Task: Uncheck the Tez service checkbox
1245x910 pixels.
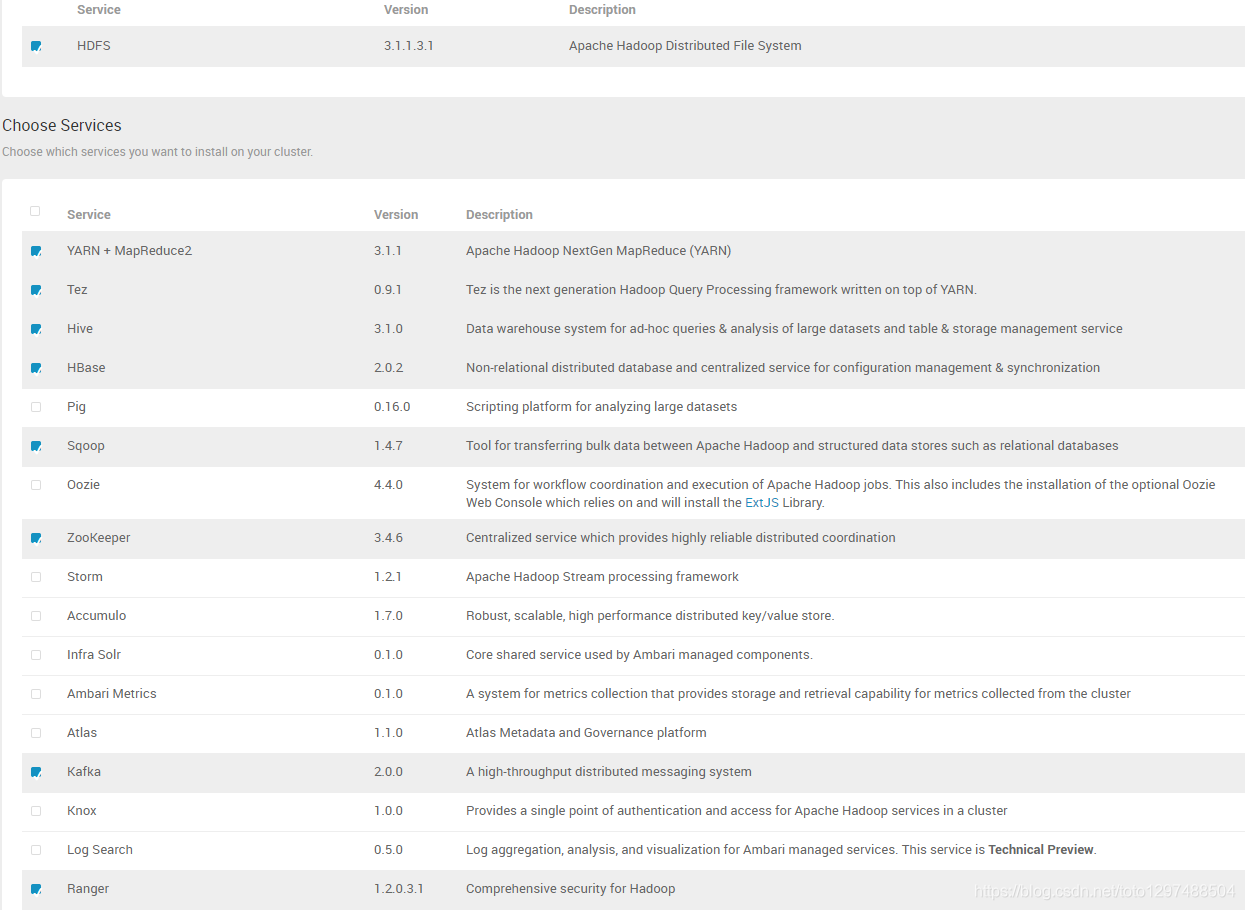Action: [36, 290]
